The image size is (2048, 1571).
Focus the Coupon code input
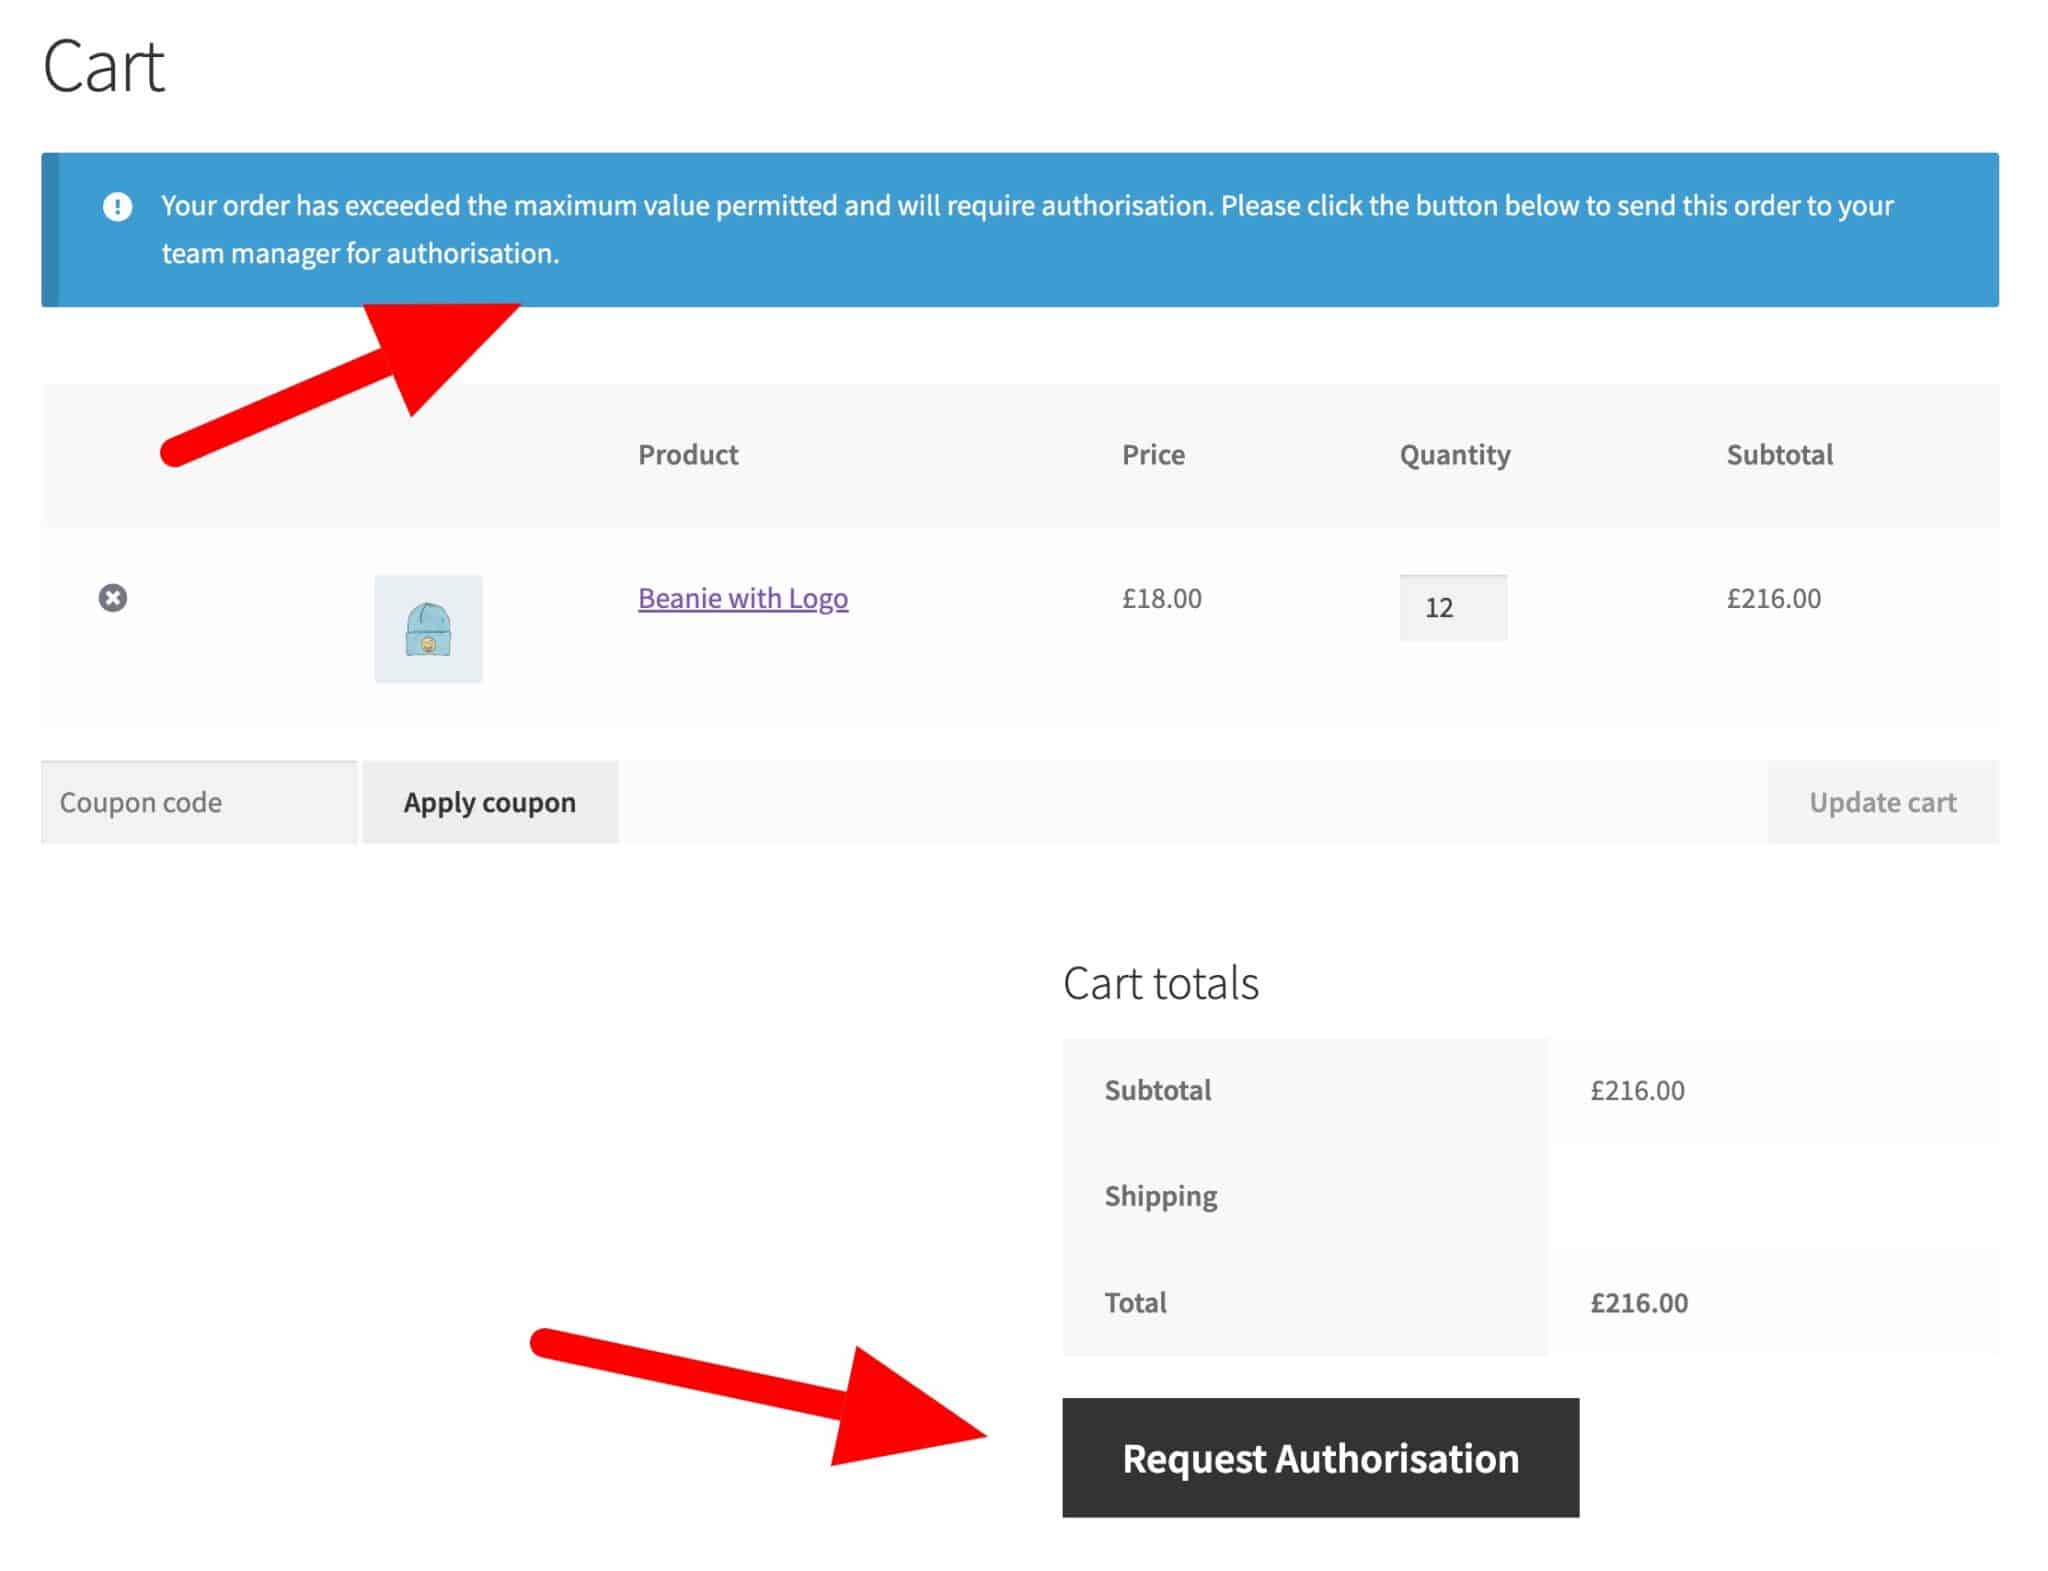click(198, 802)
